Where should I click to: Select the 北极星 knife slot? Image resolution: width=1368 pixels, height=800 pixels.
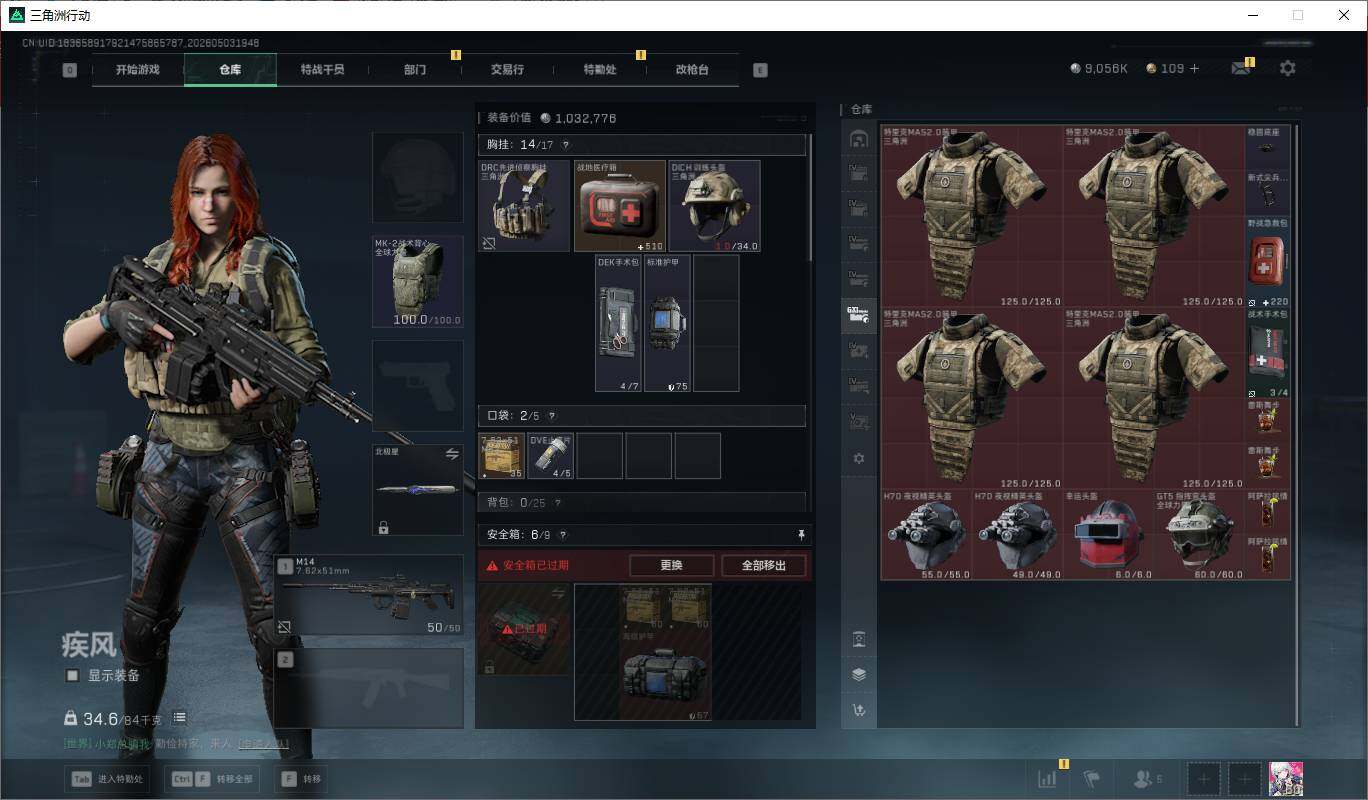coord(418,490)
